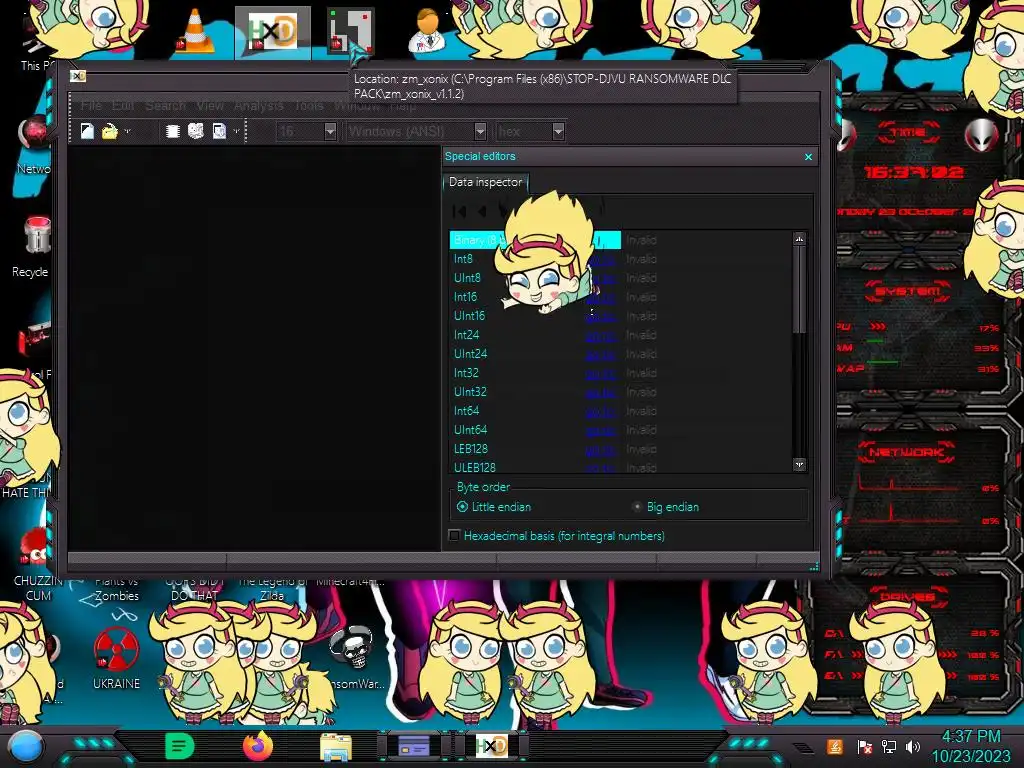Click the Data inspector vertical scrollbar thumb
Viewport: 1024px width, 768px height.
(799, 289)
